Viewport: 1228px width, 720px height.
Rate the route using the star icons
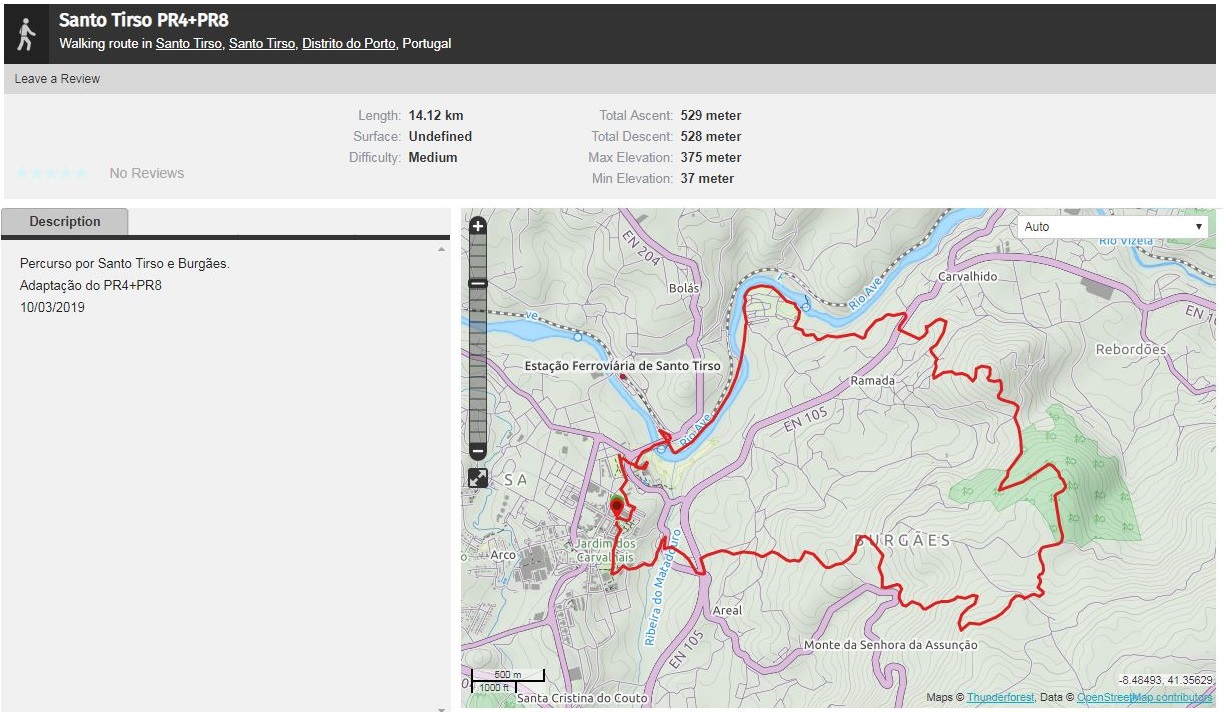[53, 173]
